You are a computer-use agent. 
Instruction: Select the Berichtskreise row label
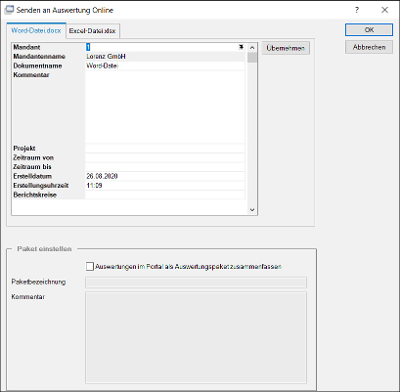(35, 195)
